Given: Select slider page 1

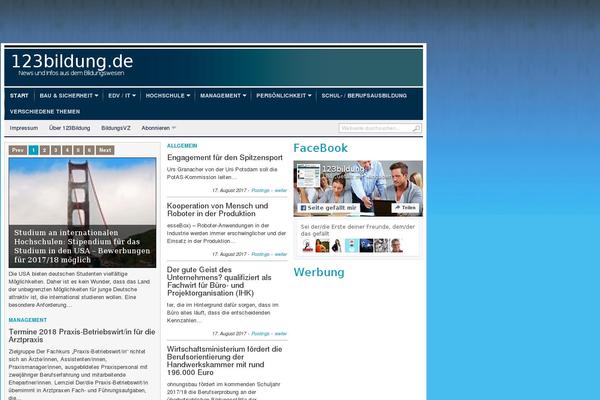Looking at the screenshot, I should pos(33,150).
